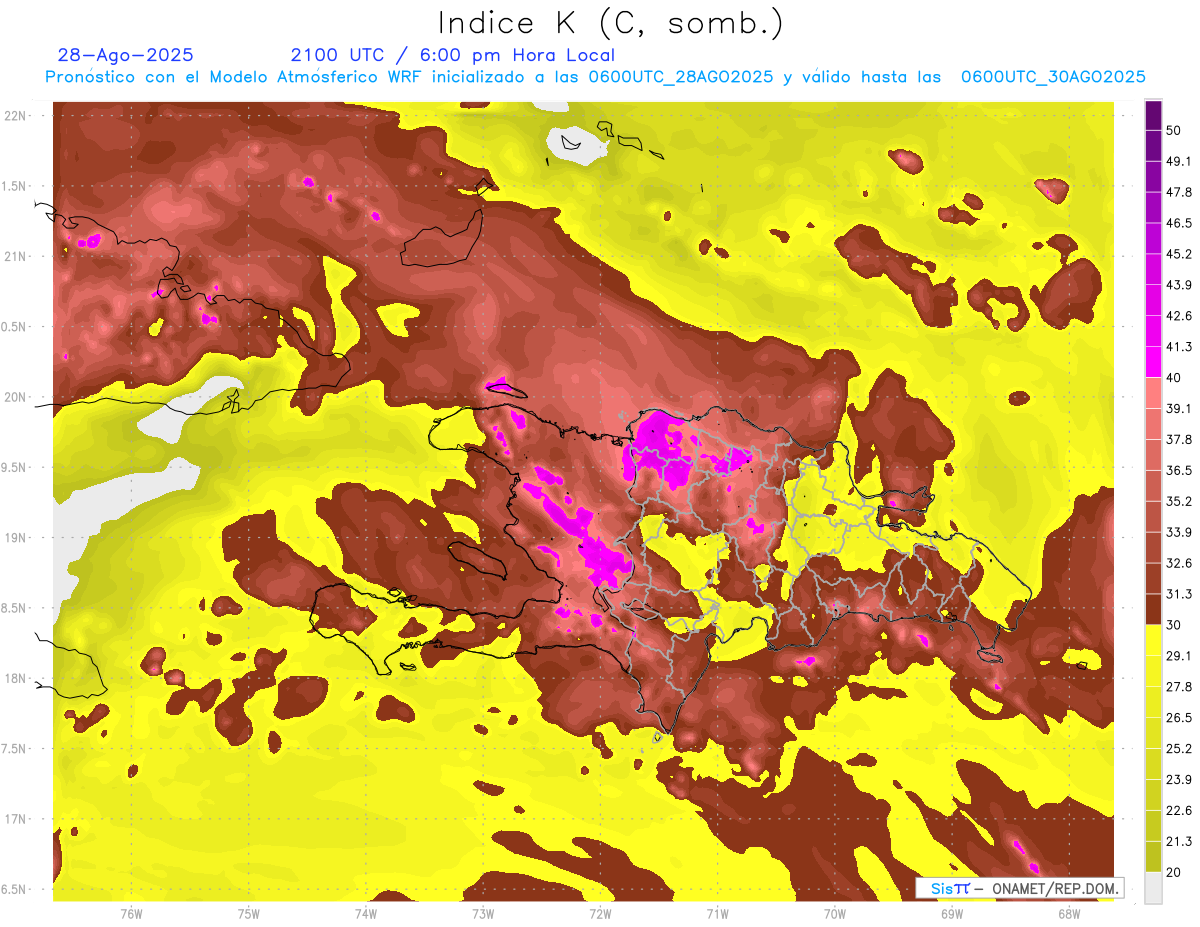Click the colorbar value '25.2'
Screen dimensions: 1200x927
tap(1178, 748)
